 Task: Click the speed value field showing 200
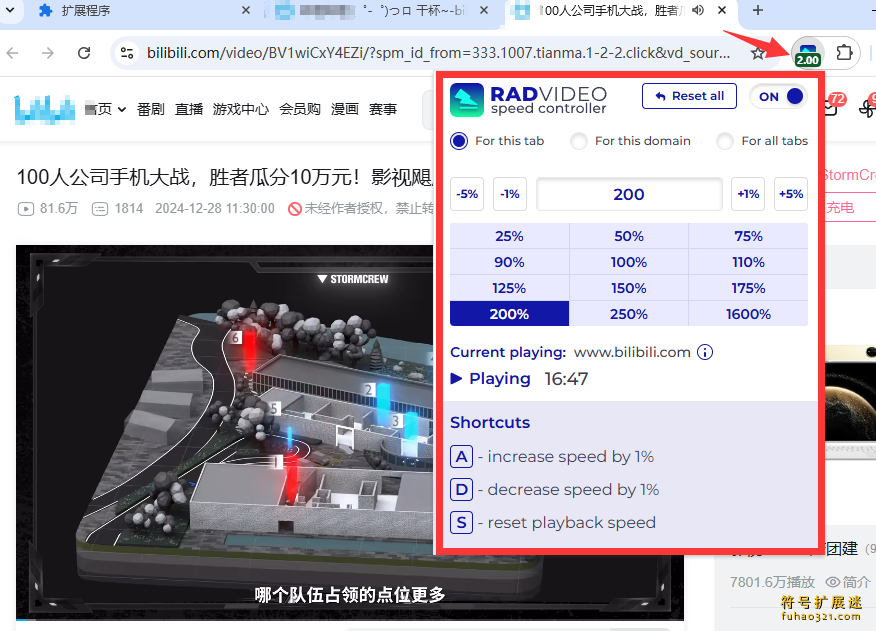coord(629,194)
